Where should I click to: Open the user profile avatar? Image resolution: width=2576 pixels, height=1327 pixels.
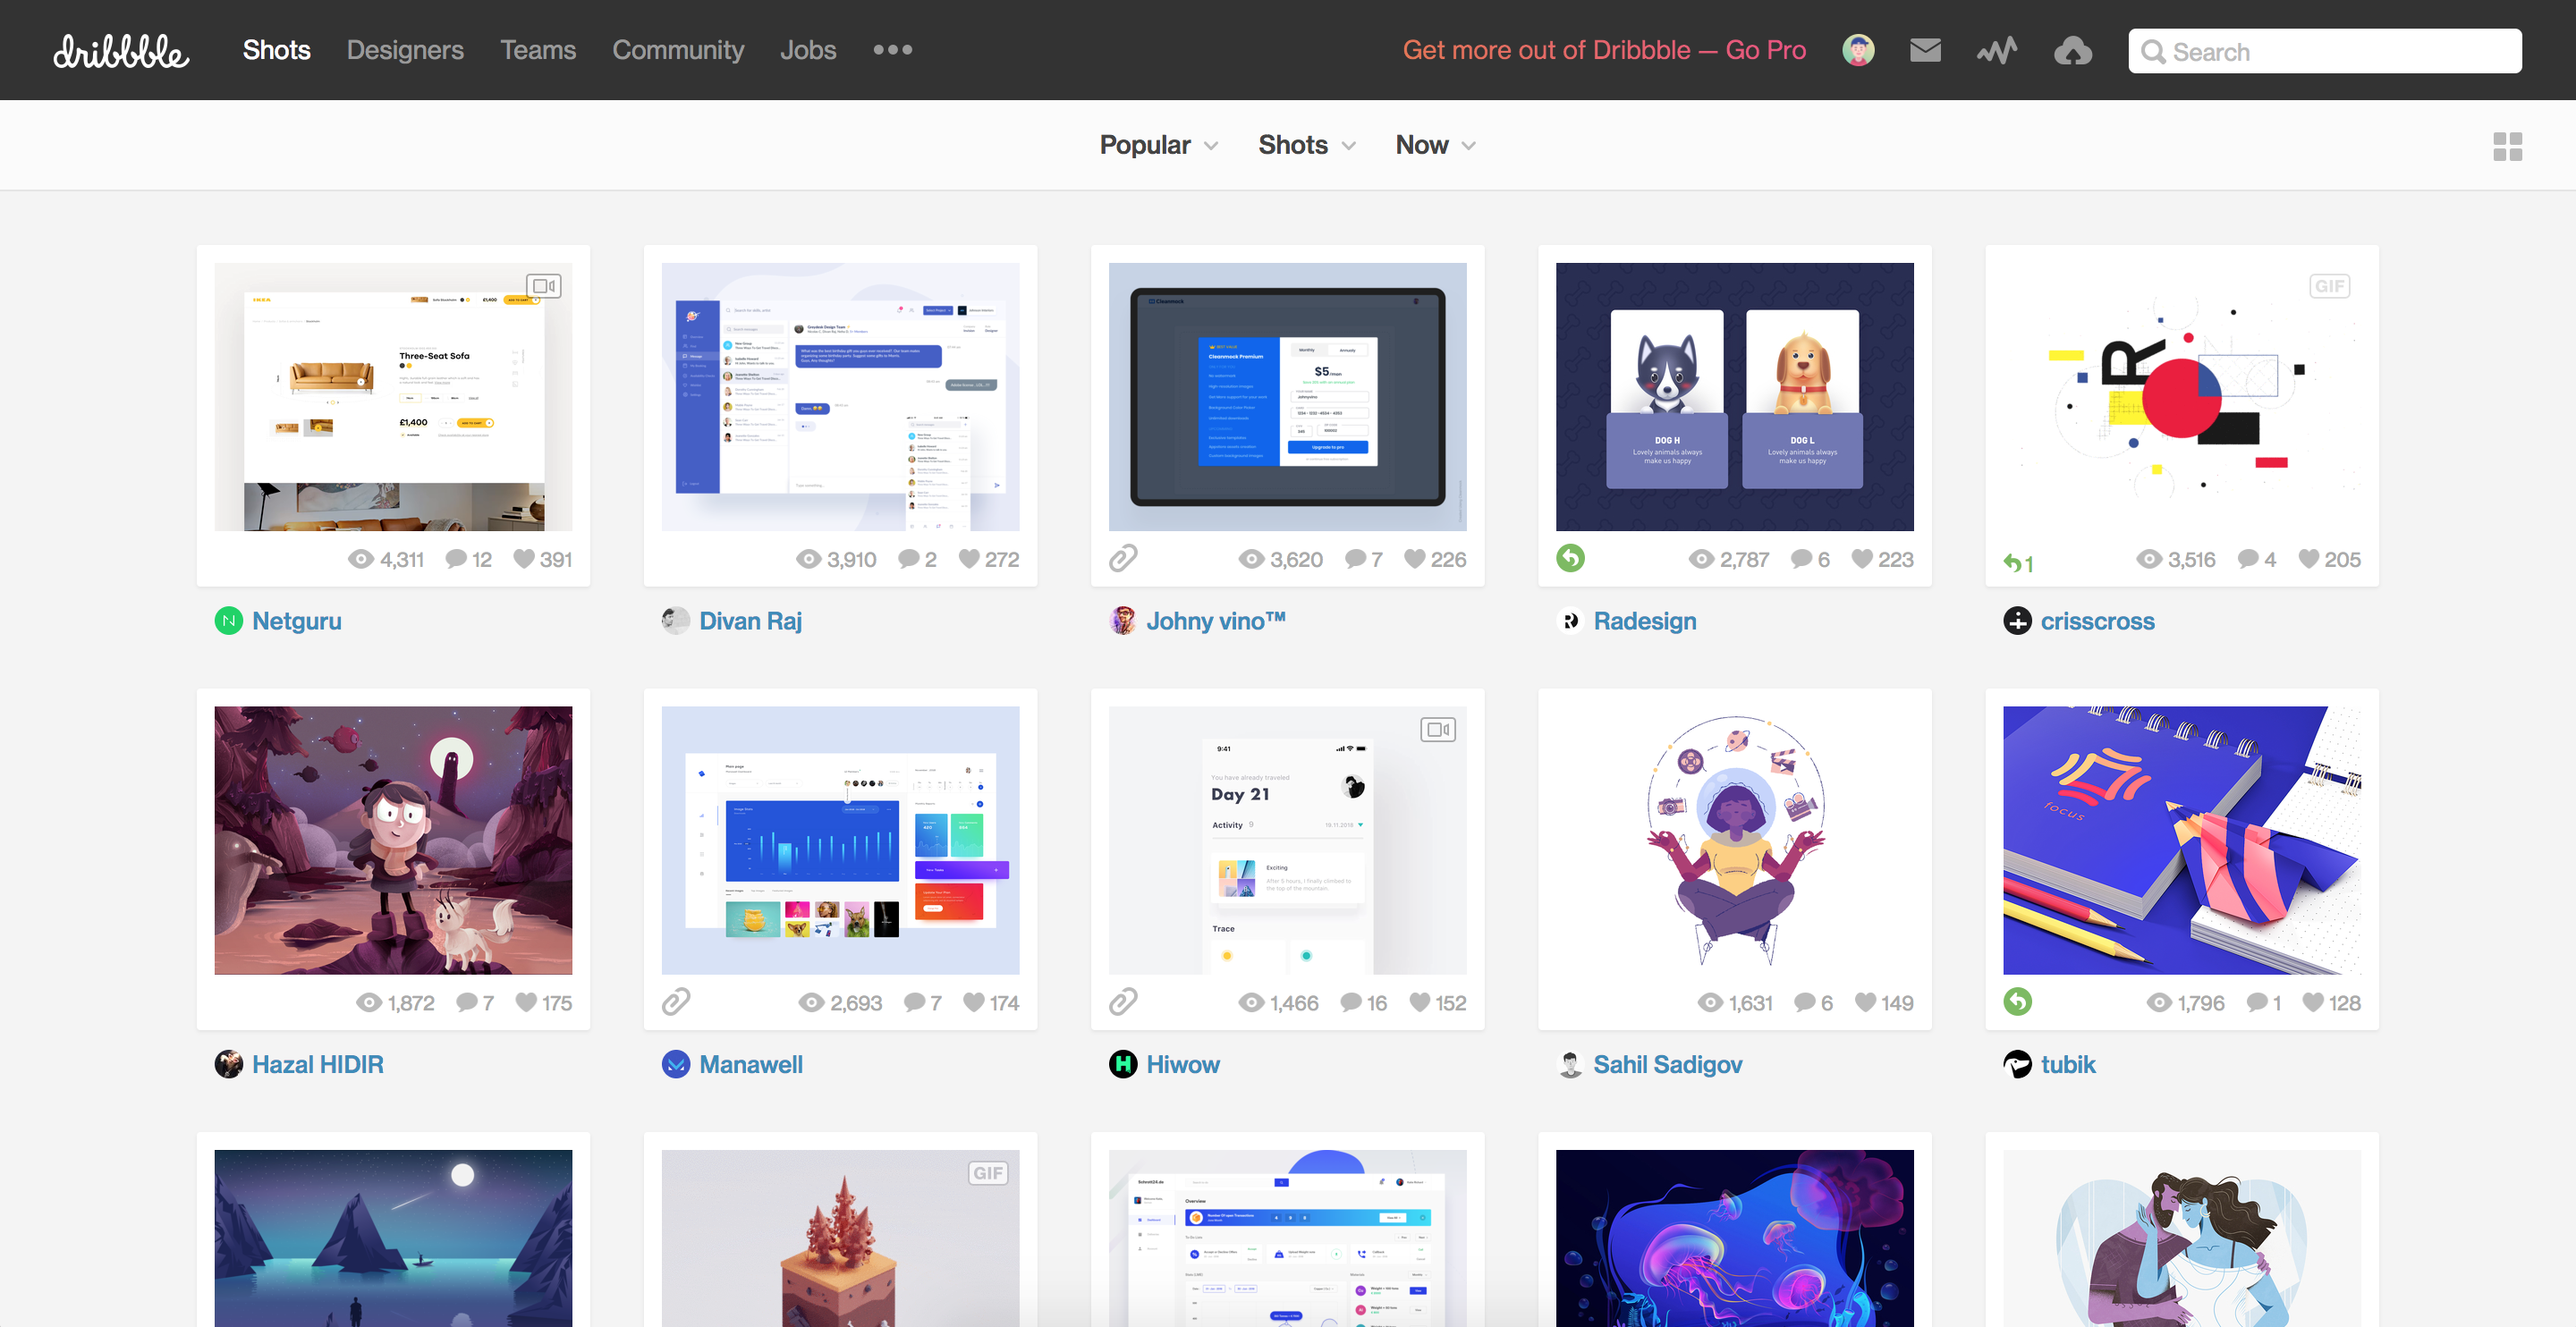[x=1858, y=50]
